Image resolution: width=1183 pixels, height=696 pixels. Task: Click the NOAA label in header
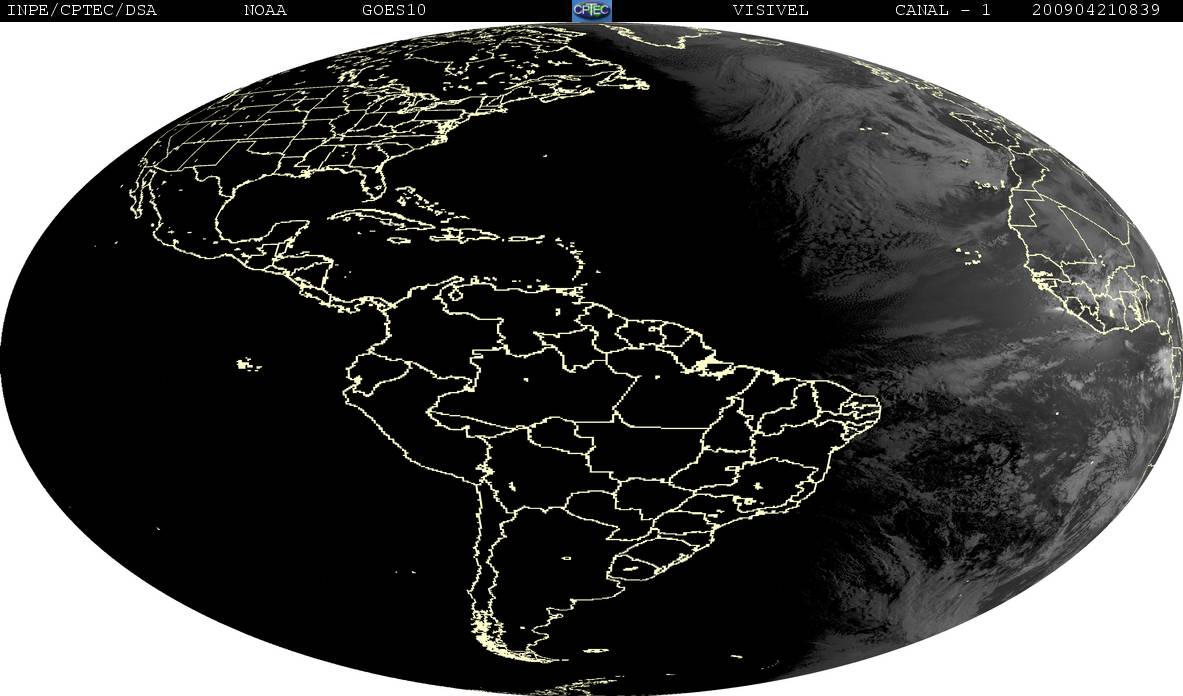(x=265, y=10)
